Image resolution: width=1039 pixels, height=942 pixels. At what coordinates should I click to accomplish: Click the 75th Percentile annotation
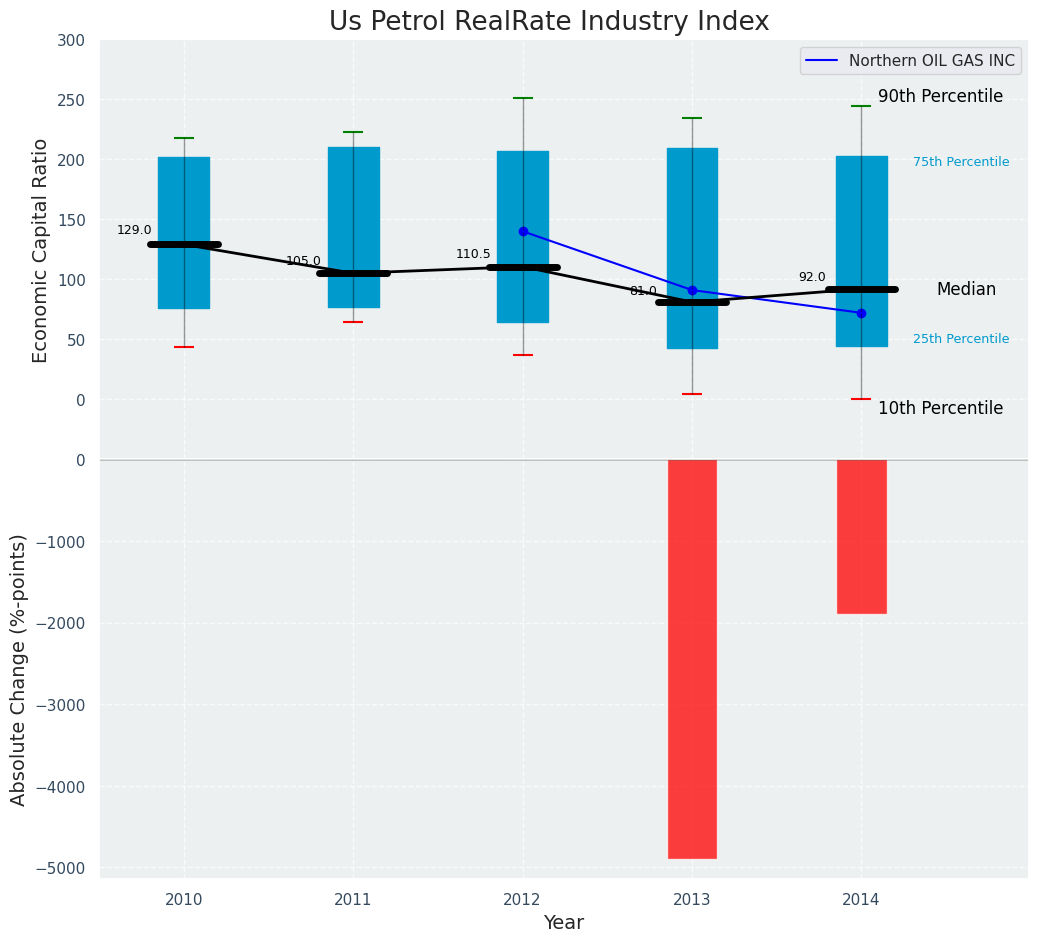(x=961, y=162)
